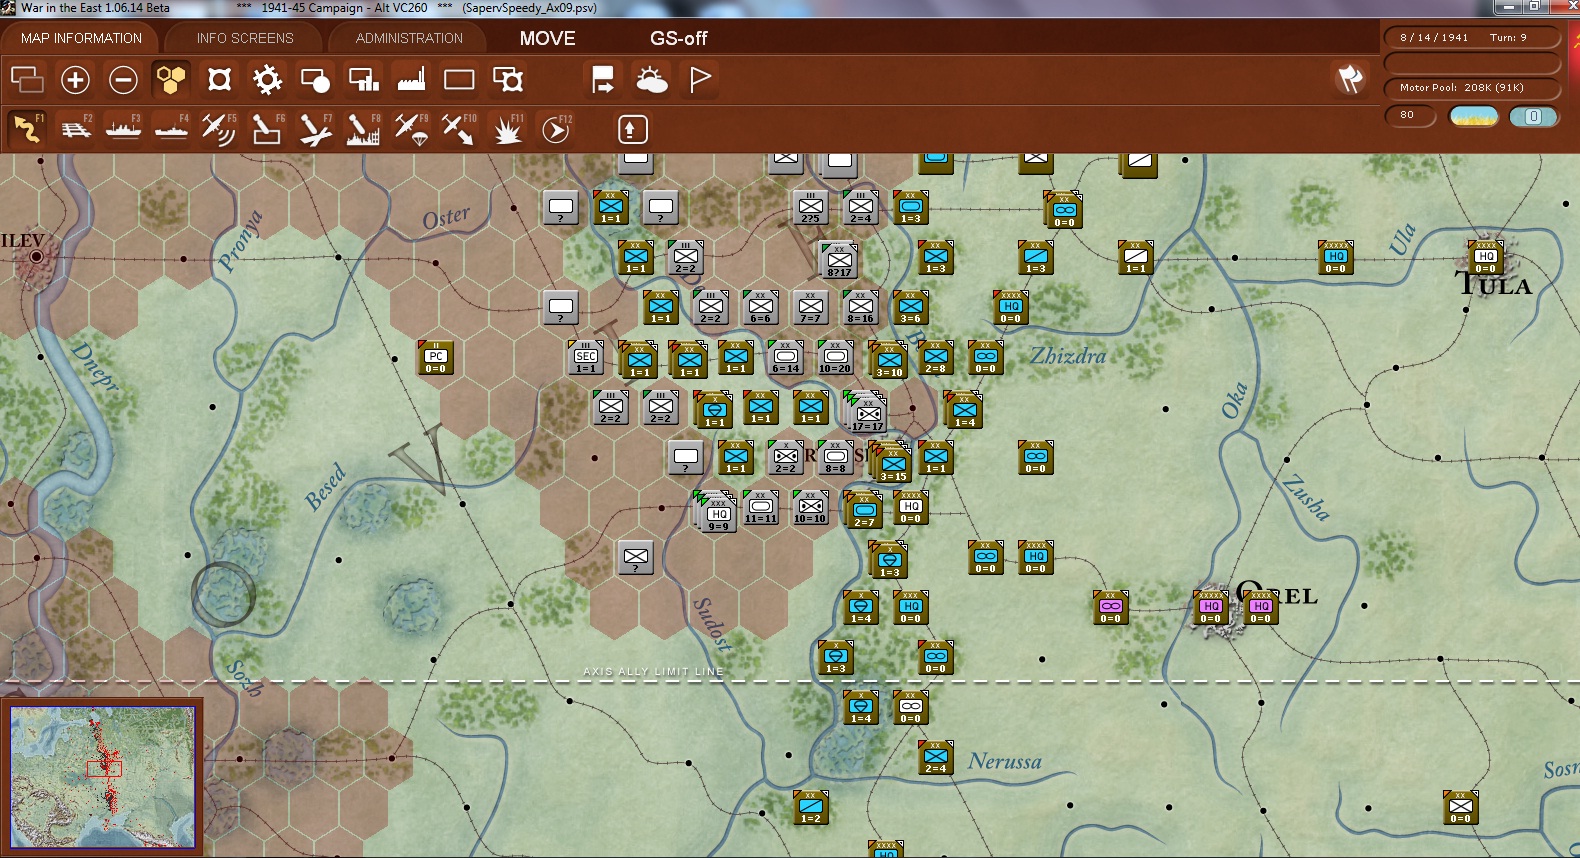This screenshot has height=858, width=1580.
Task: Zoom in the map with plus icon
Action: [x=75, y=79]
